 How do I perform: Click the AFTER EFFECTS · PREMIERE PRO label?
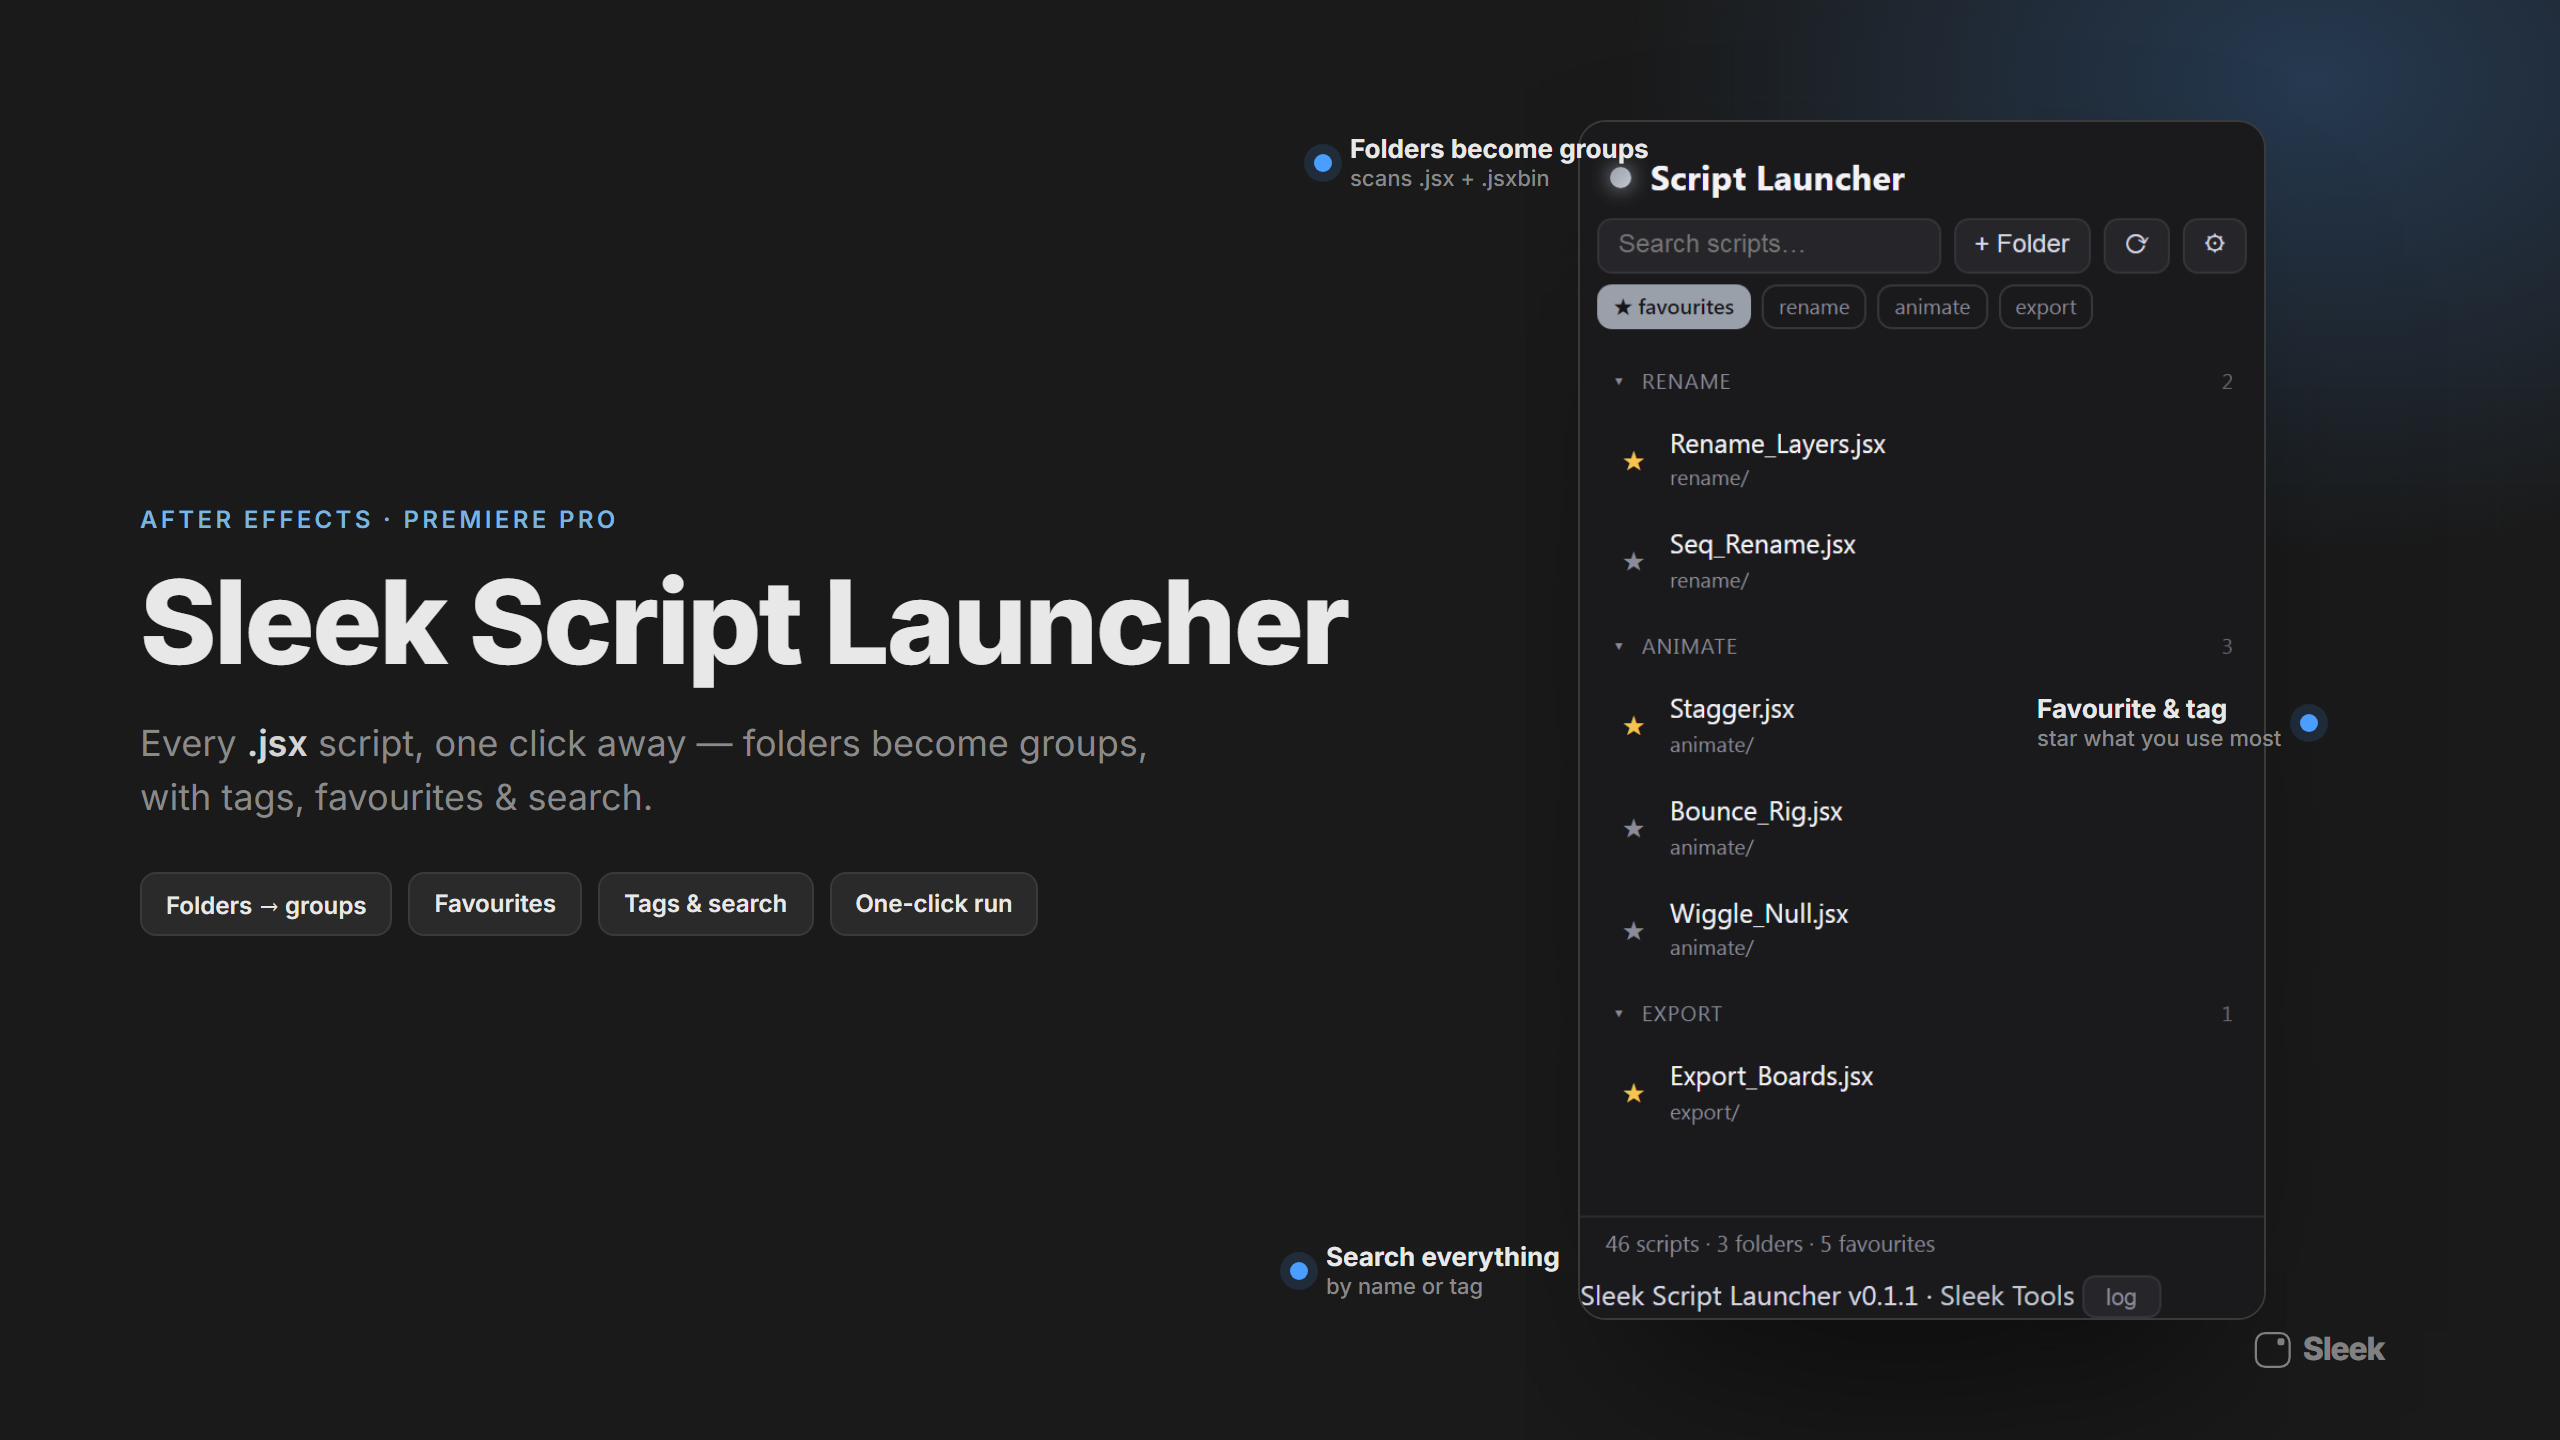click(378, 520)
